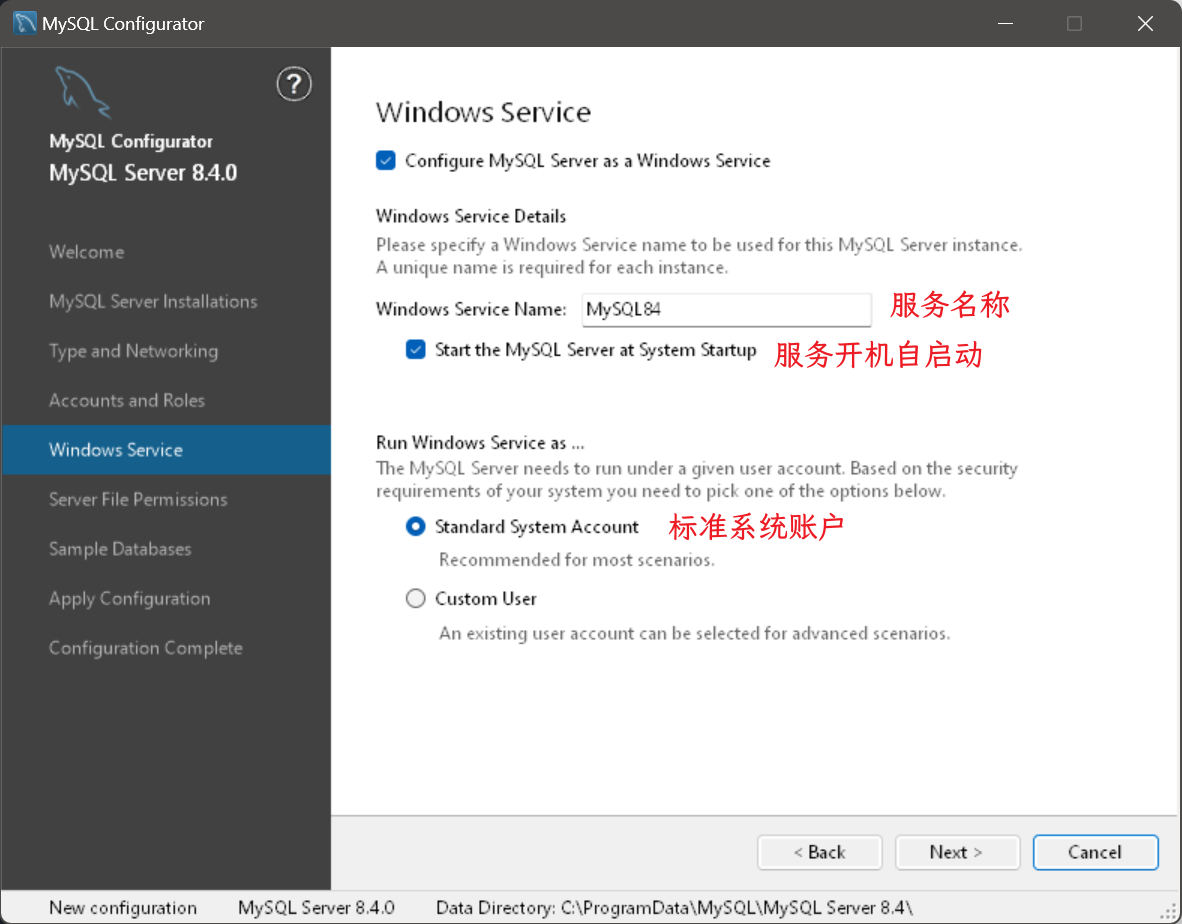This screenshot has height=924, width=1182.
Task: Click the Next button
Action: point(957,852)
